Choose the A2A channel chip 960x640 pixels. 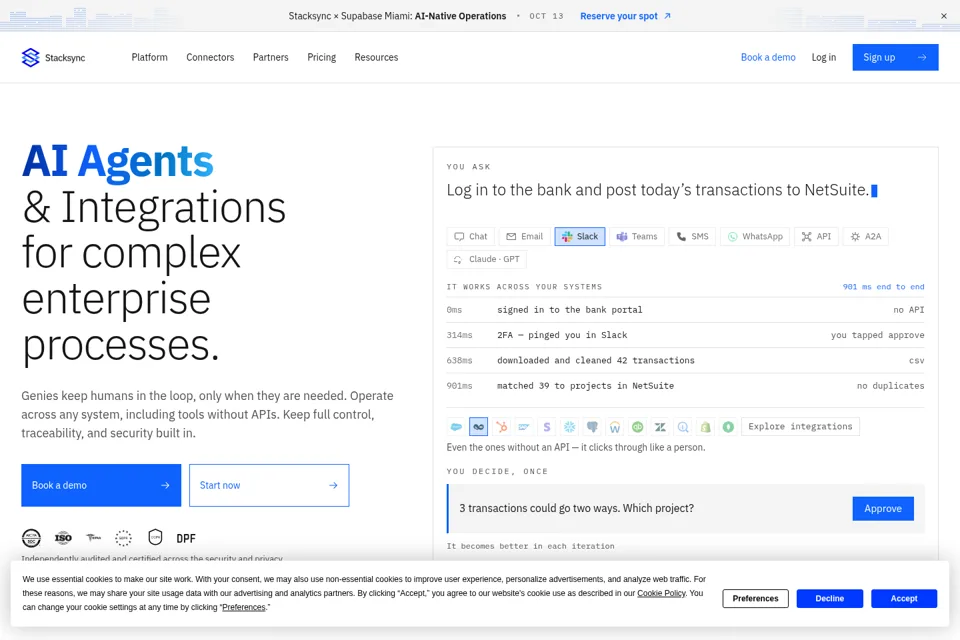click(866, 236)
